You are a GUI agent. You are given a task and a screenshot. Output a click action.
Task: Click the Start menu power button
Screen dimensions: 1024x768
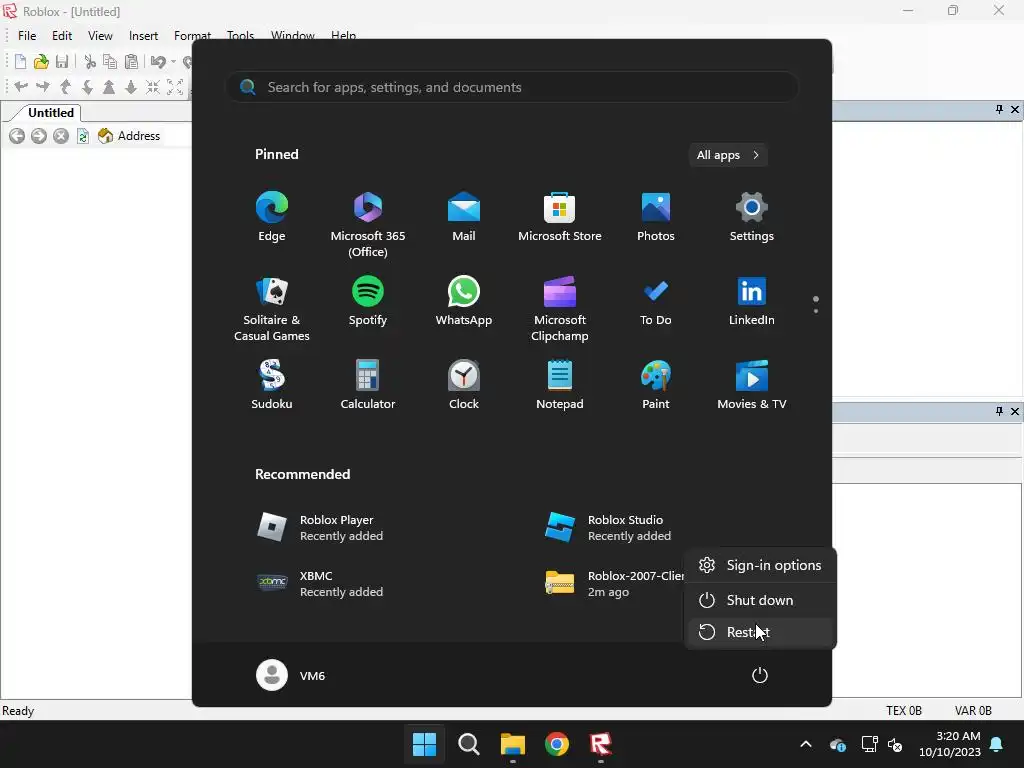760,675
